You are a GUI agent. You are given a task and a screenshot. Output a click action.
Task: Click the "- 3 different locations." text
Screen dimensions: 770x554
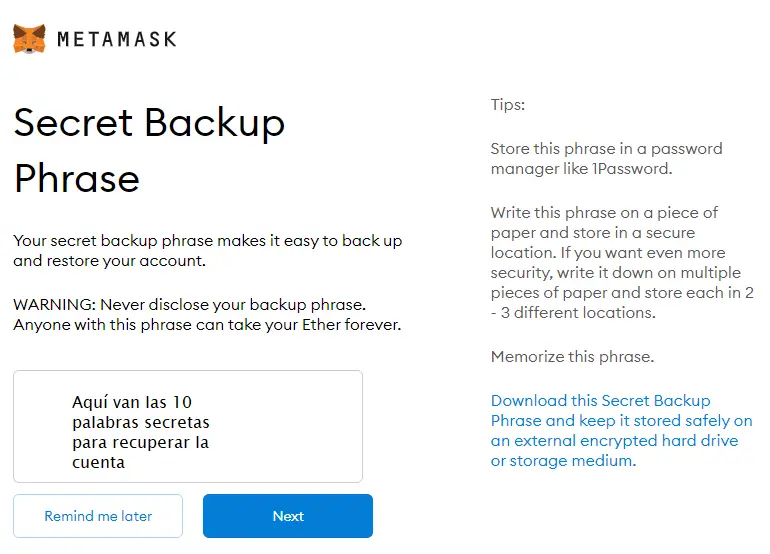coord(572,313)
